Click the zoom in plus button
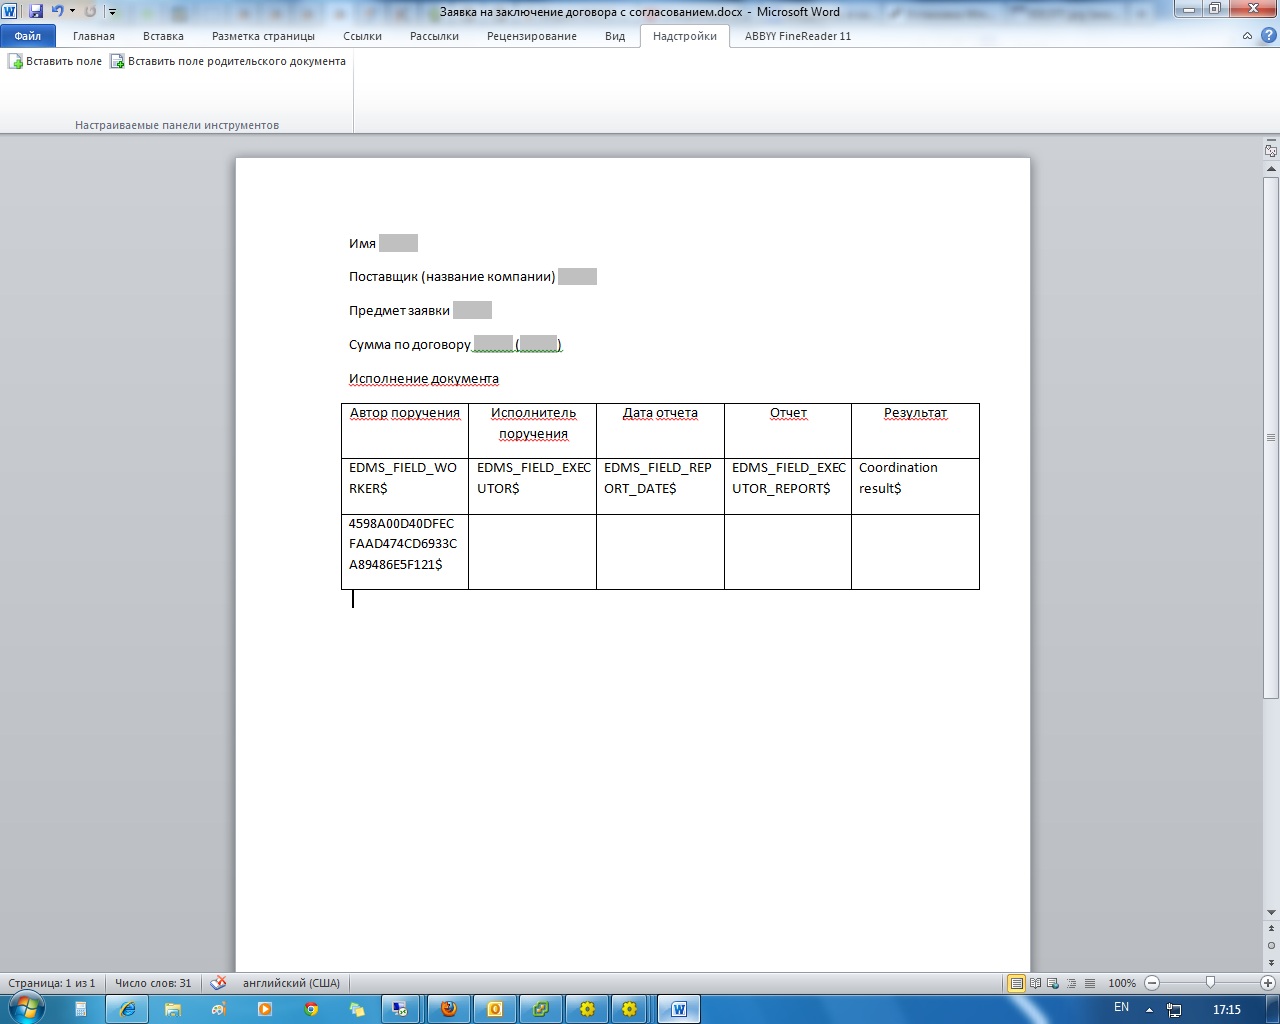Screen dimensions: 1280x1024 (1267, 983)
